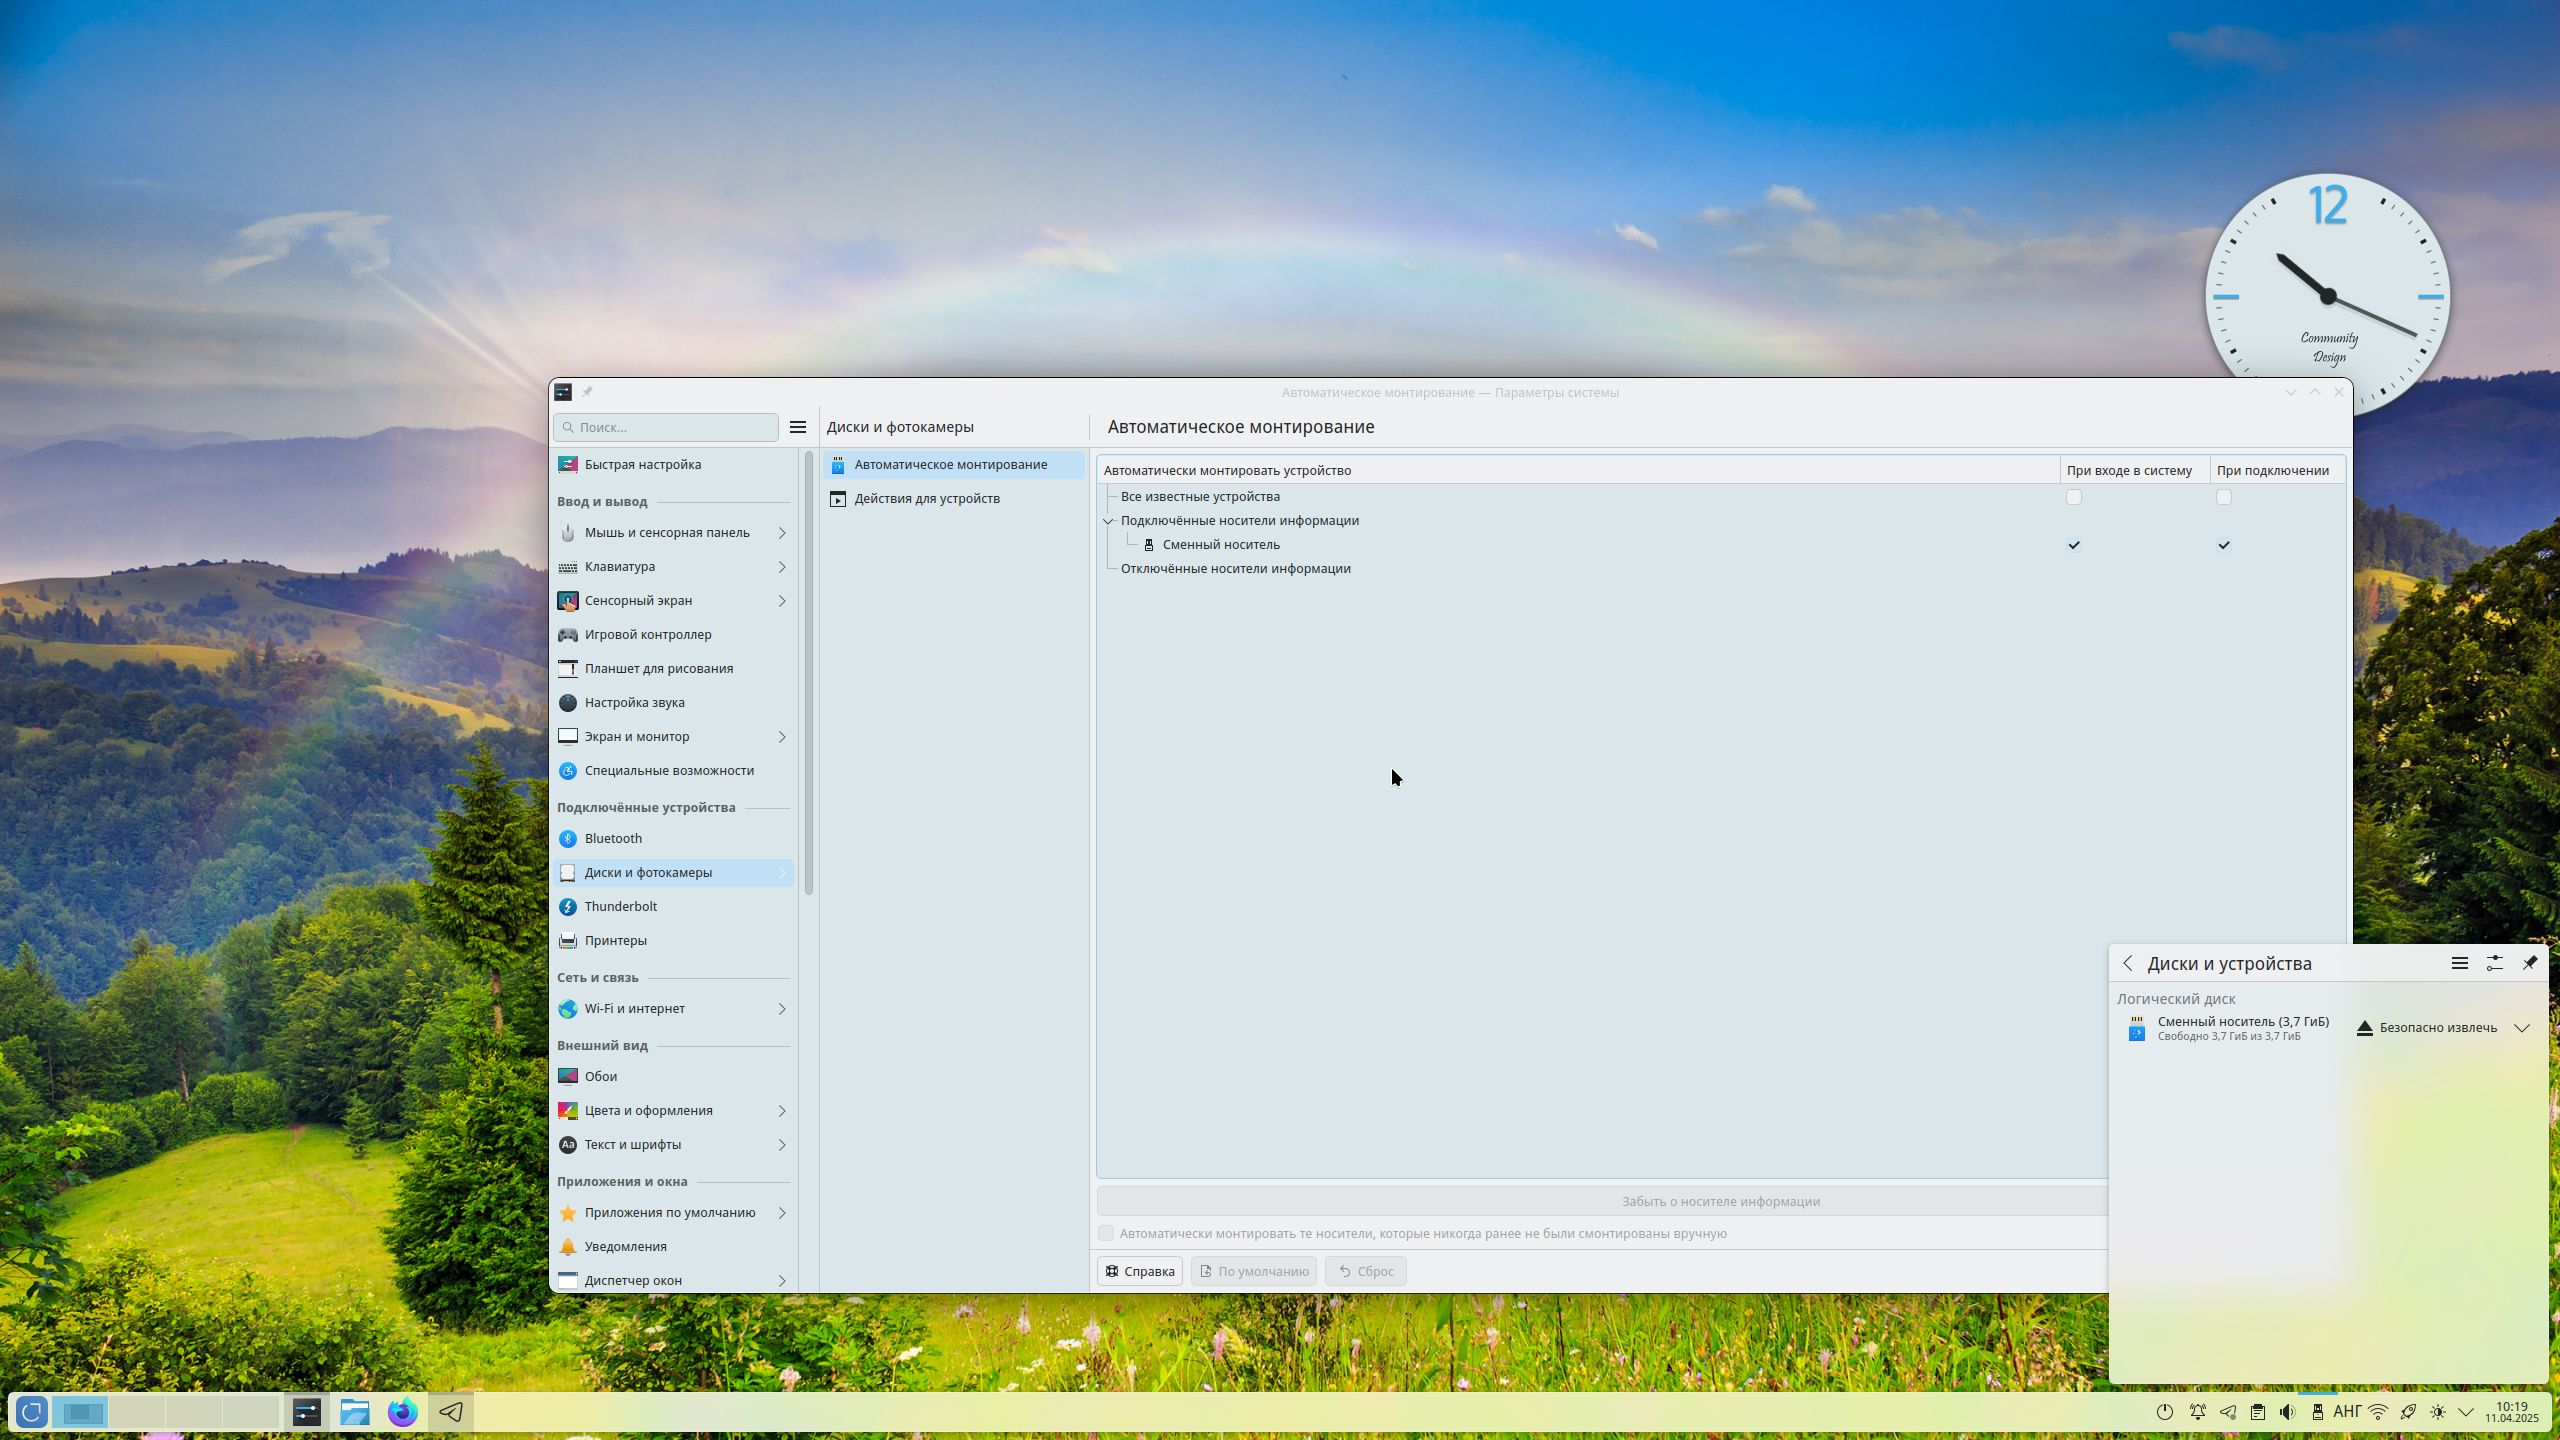Screen dimensions: 2560x1440
Task: Click the volume icon in system tray
Action: [x=2287, y=1412]
